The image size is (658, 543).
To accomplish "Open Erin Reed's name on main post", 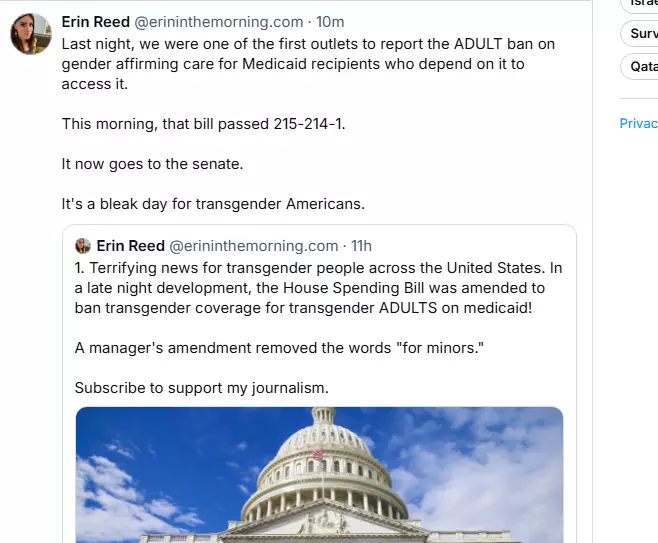I will pyautogui.click(x=96, y=22).
